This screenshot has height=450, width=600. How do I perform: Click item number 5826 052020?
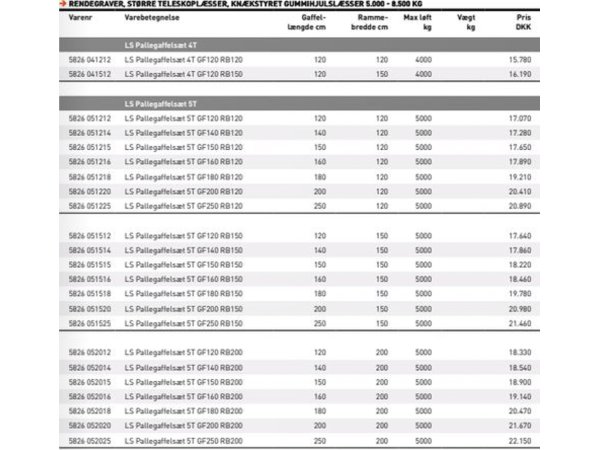(x=90, y=425)
